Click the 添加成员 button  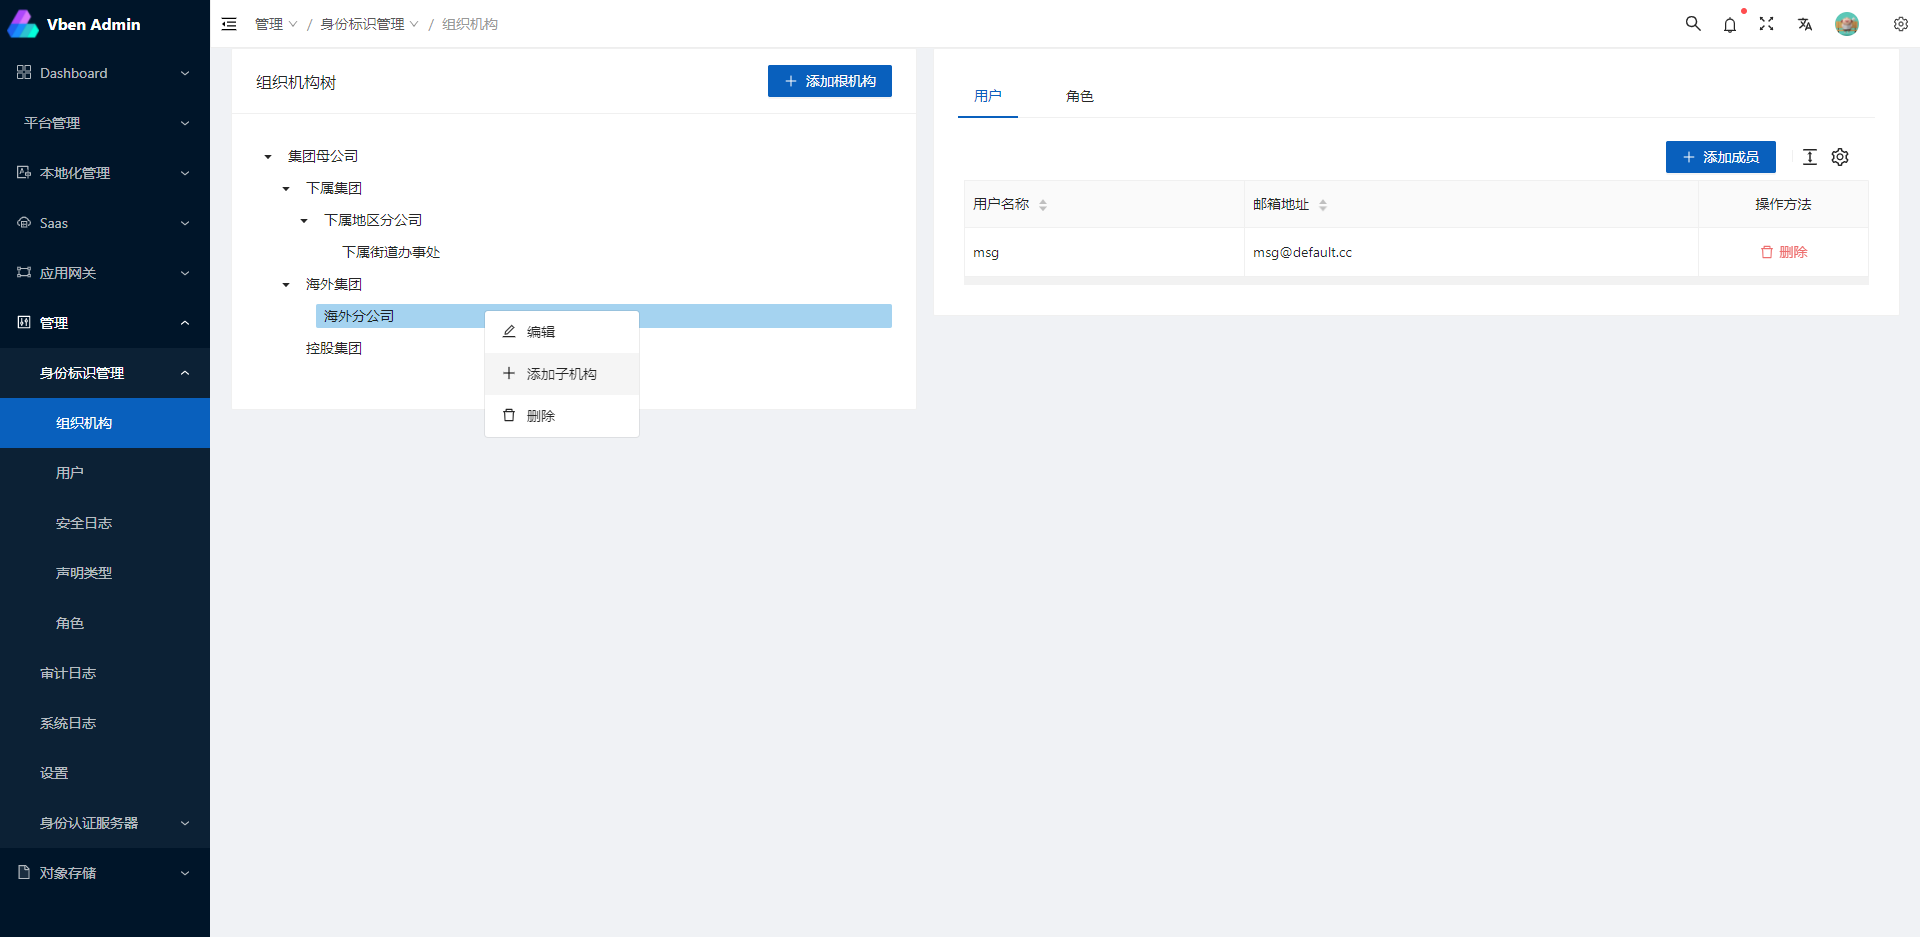click(1720, 157)
